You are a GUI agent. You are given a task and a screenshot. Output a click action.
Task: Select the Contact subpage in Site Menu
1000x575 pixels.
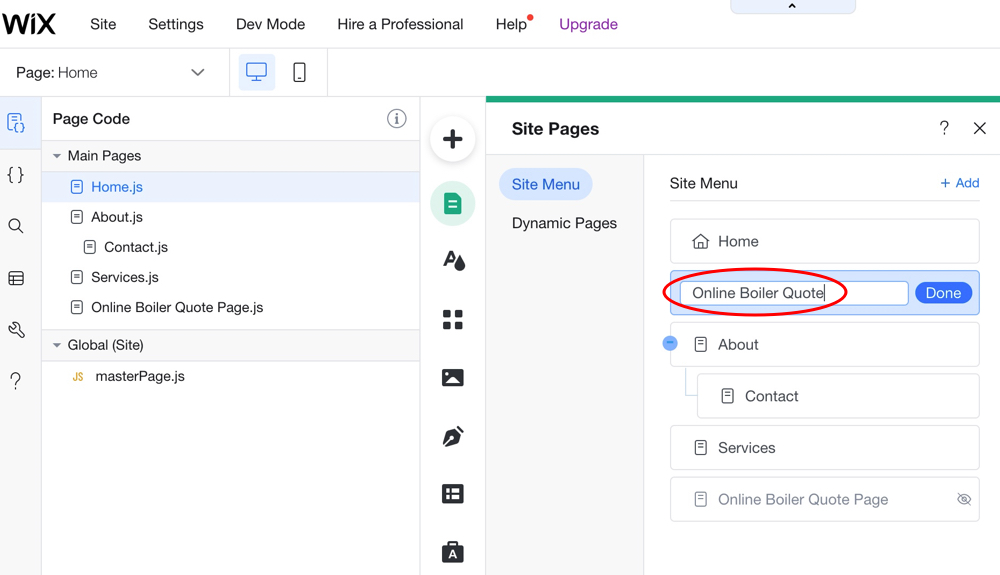click(x=838, y=396)
